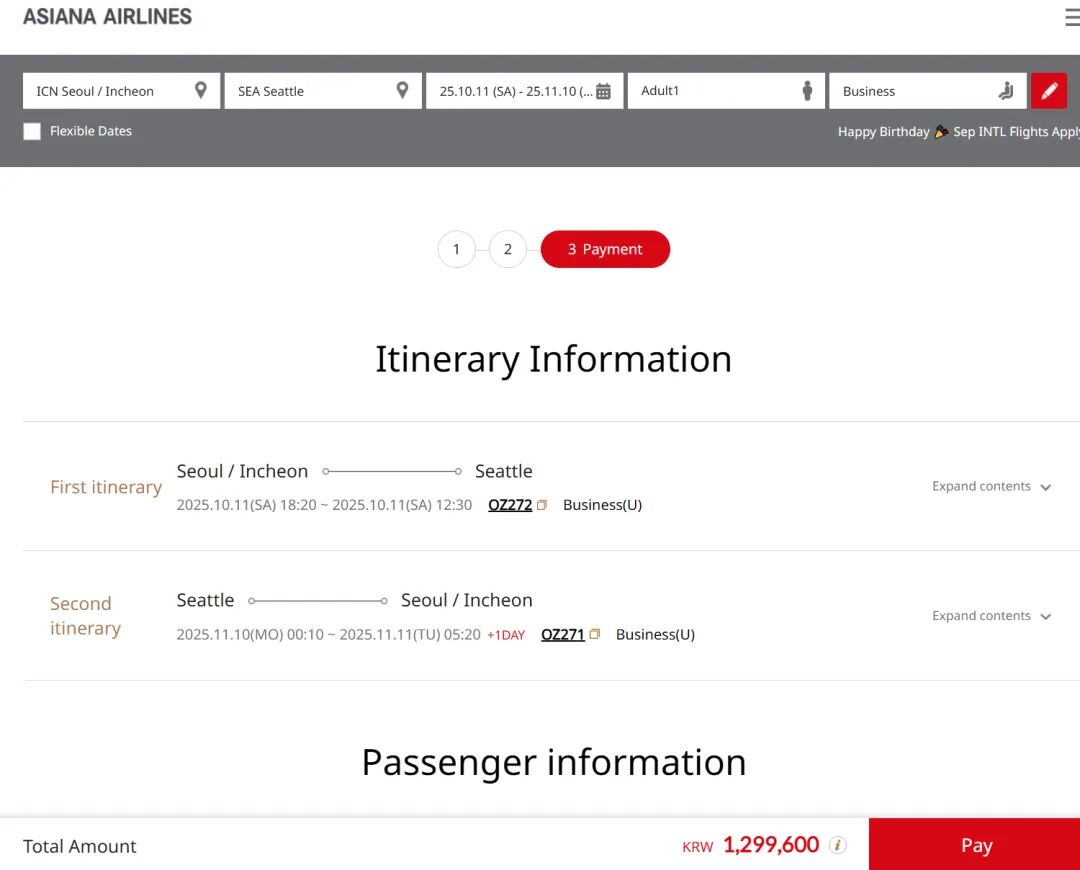This screenshot has width=1080, height=870.
Task: Click the red pencil edit search icon
Action: (x=1048, y=91)
